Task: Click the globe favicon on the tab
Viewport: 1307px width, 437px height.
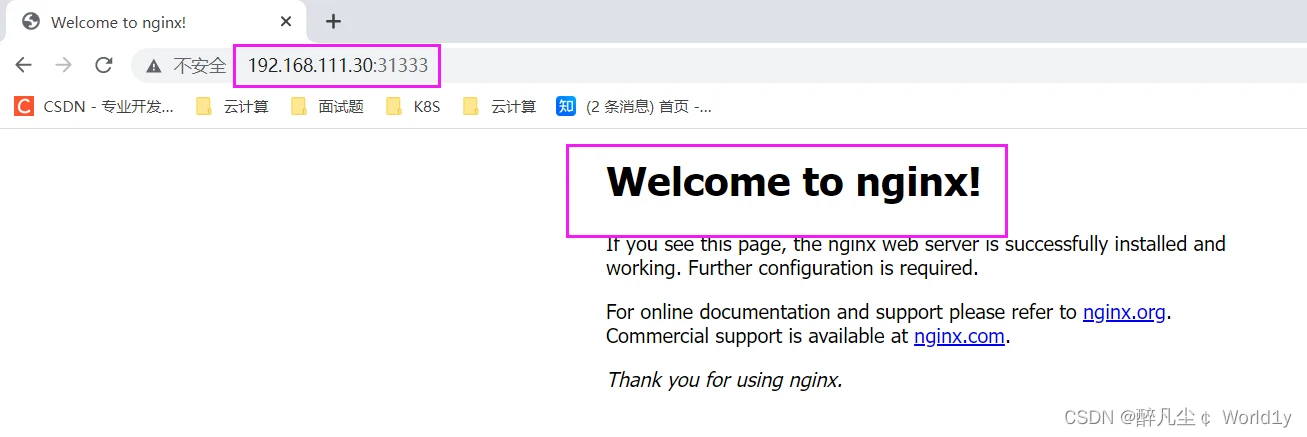Action: point(31,21)
